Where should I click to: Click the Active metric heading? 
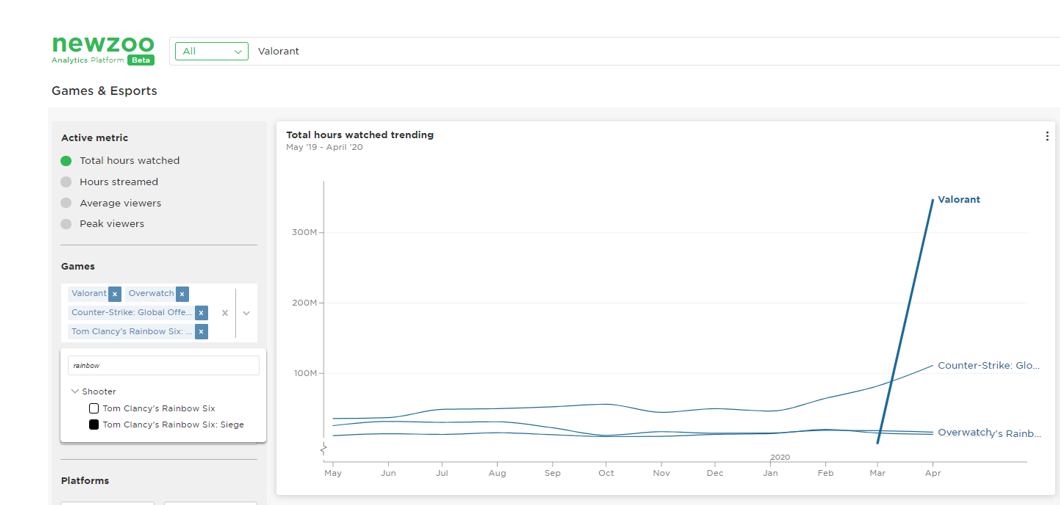click(95, 138)
